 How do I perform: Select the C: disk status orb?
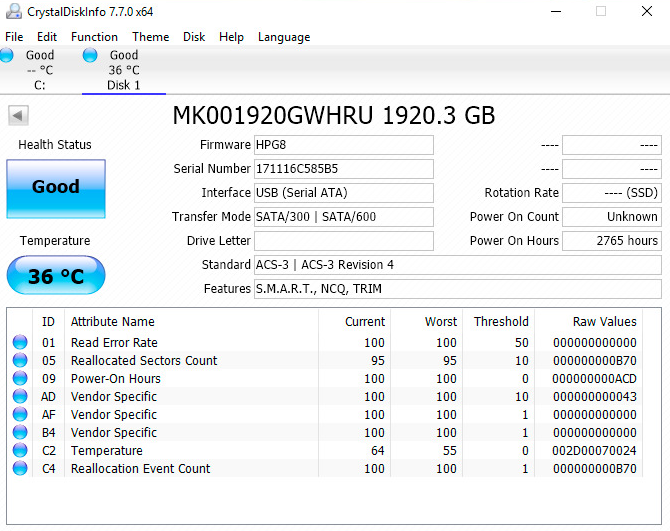point(6,55)
